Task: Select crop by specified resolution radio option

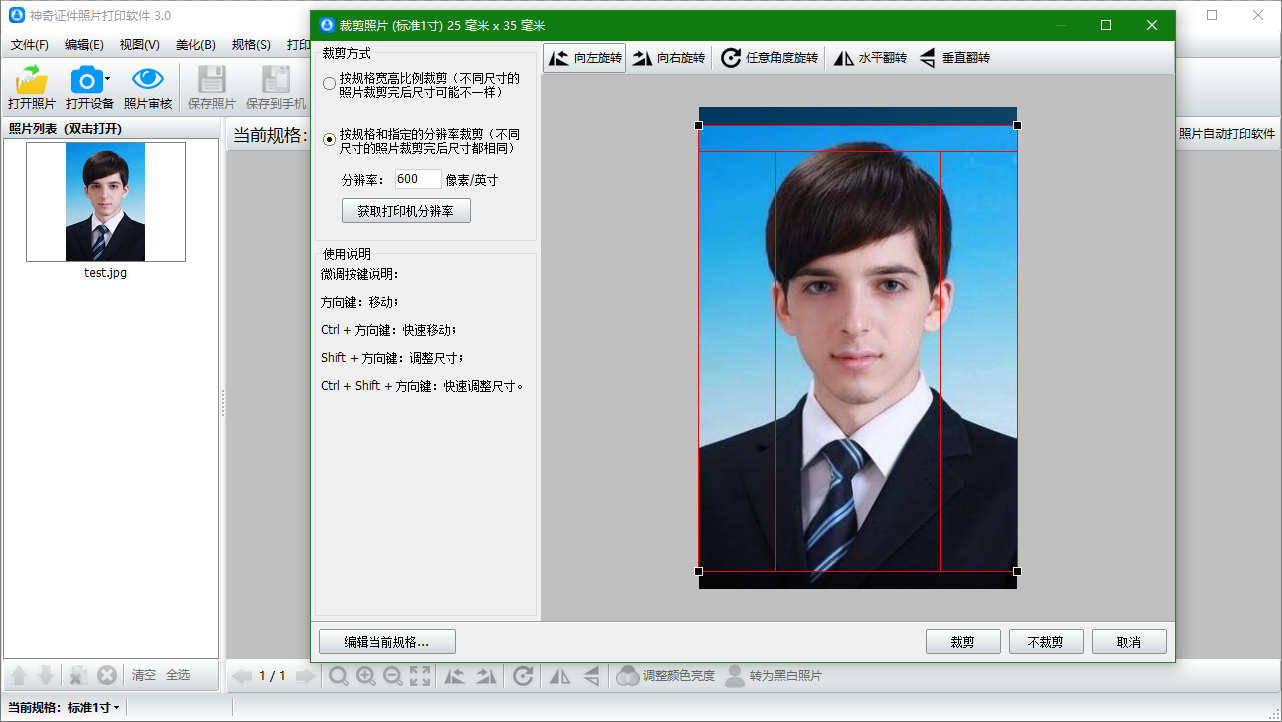Action: click(x=329, y=140)
